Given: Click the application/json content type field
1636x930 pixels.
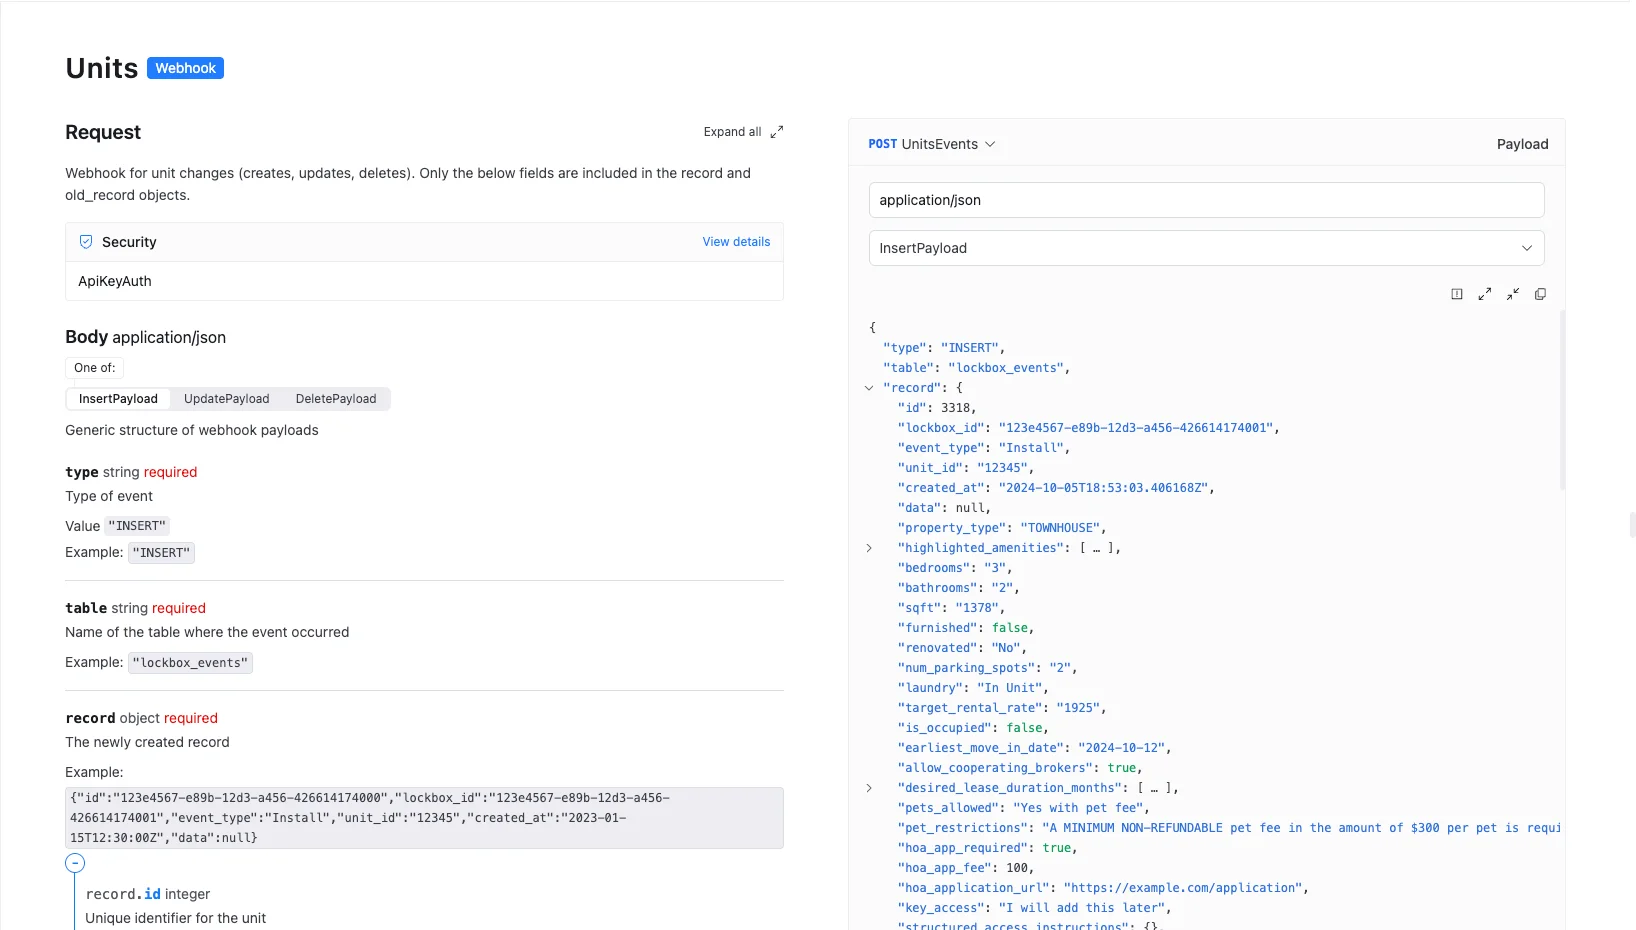Looking at the screenshot, I should (x=1205, y=200).
